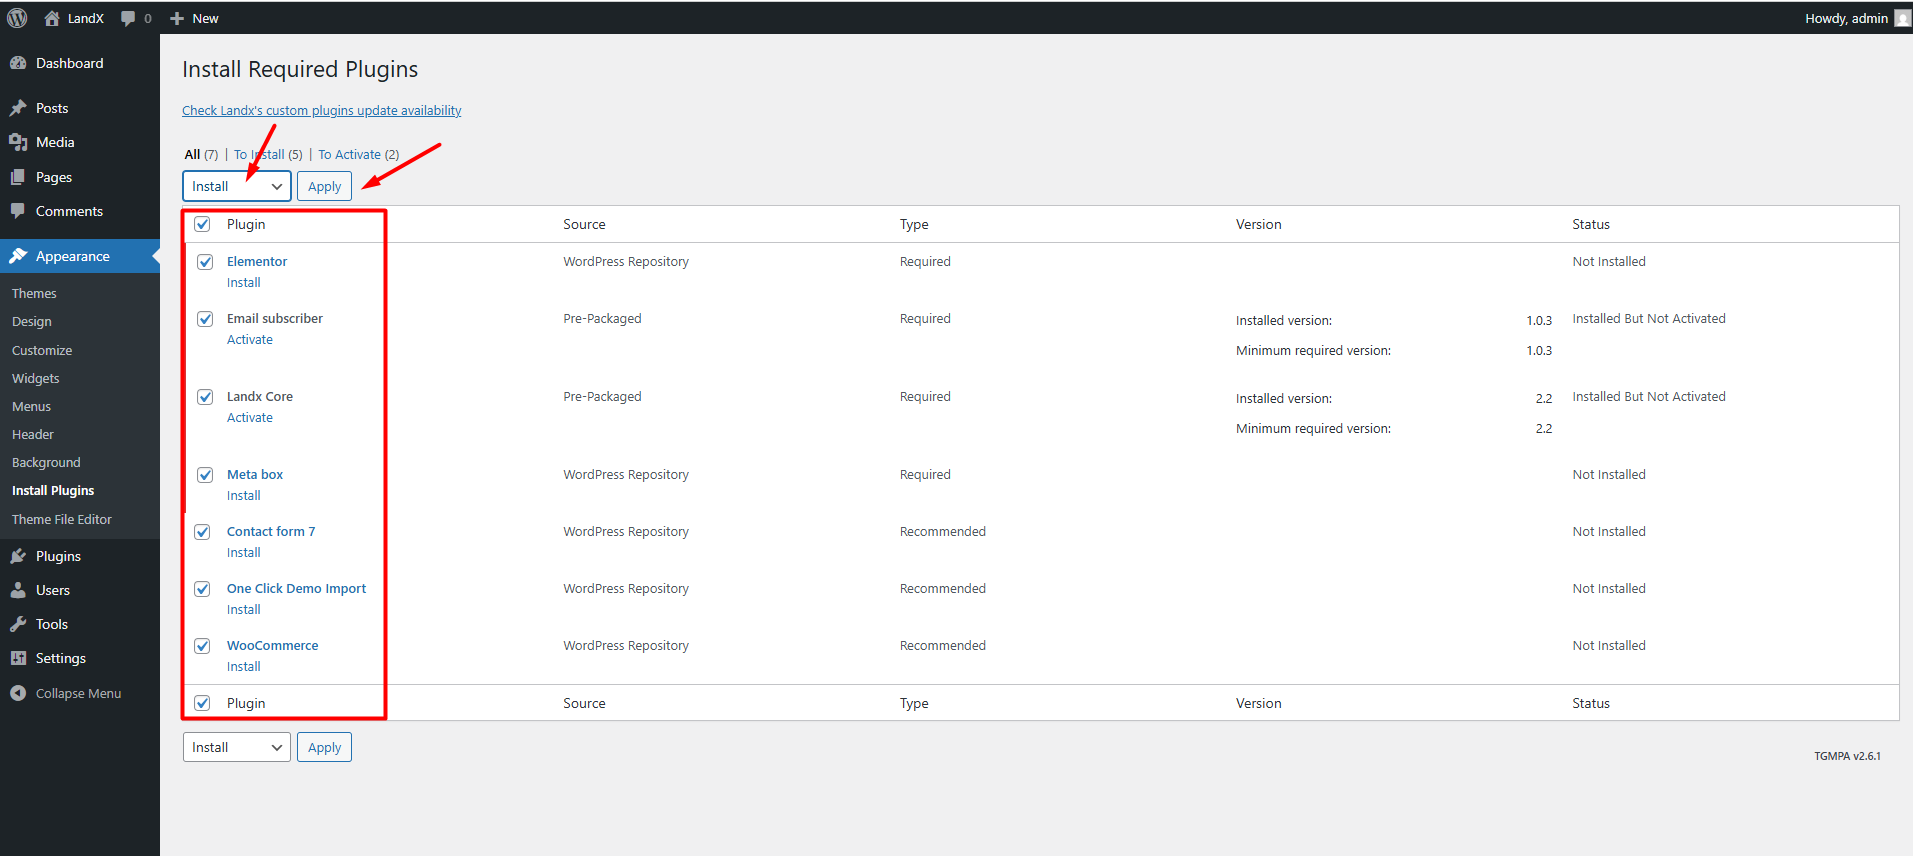Uncheck the WooCommerce plugin checkbox
The width and height of the screenshot is (1913, 856).
[x=202, y=646]
